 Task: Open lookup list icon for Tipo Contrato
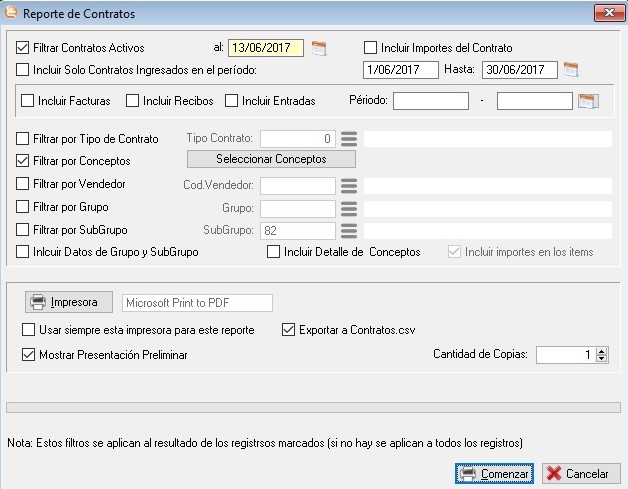point(348,139)
